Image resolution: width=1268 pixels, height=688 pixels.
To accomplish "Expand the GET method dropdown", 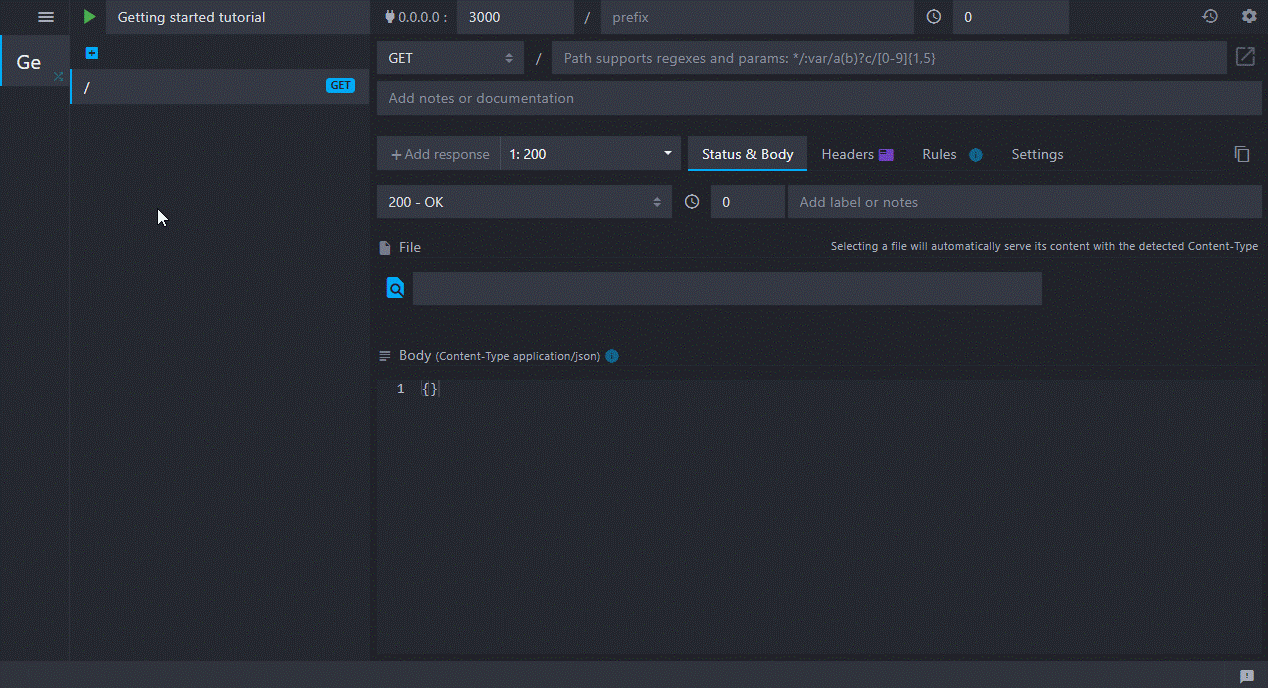I will click(450, 58).
